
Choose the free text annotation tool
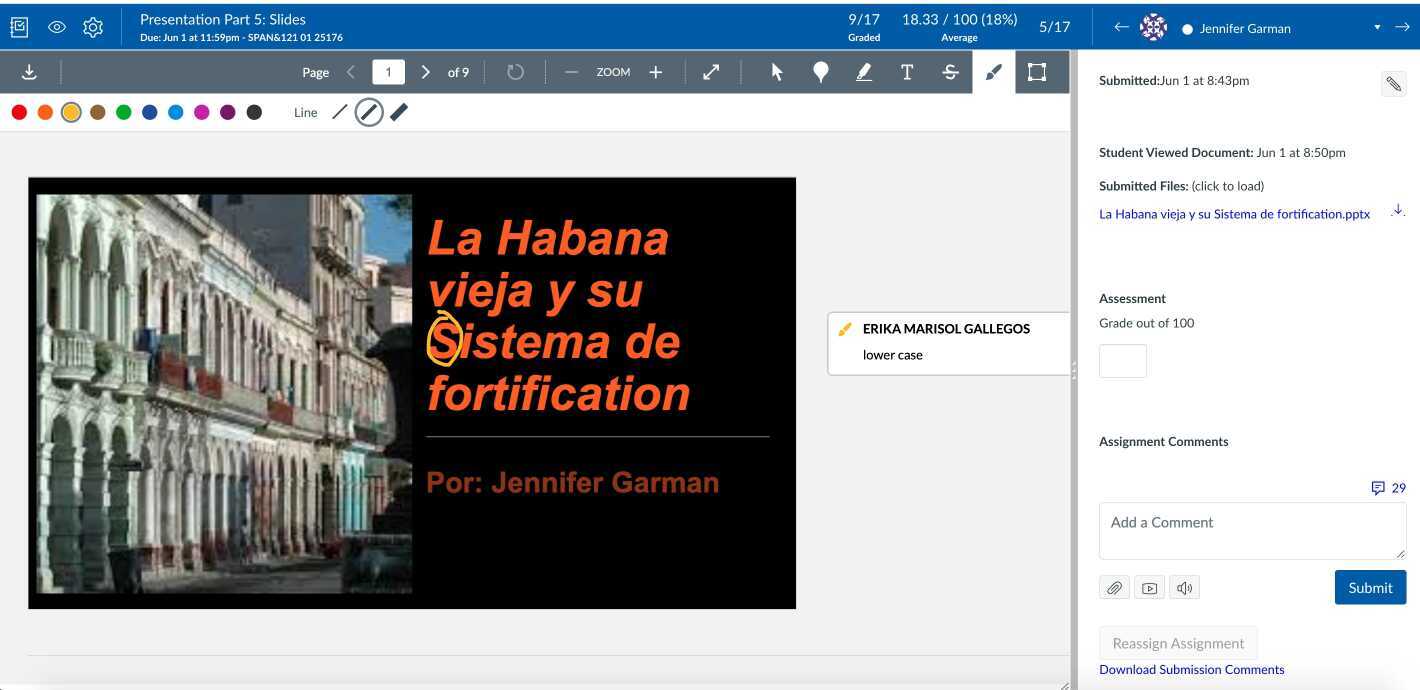click(x=907, y=72)
